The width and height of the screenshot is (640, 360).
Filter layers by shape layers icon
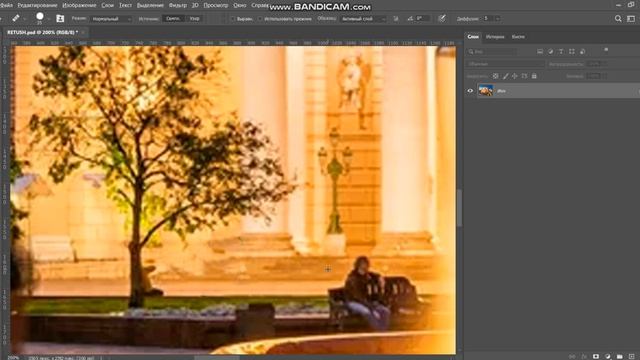pos(572,51)
